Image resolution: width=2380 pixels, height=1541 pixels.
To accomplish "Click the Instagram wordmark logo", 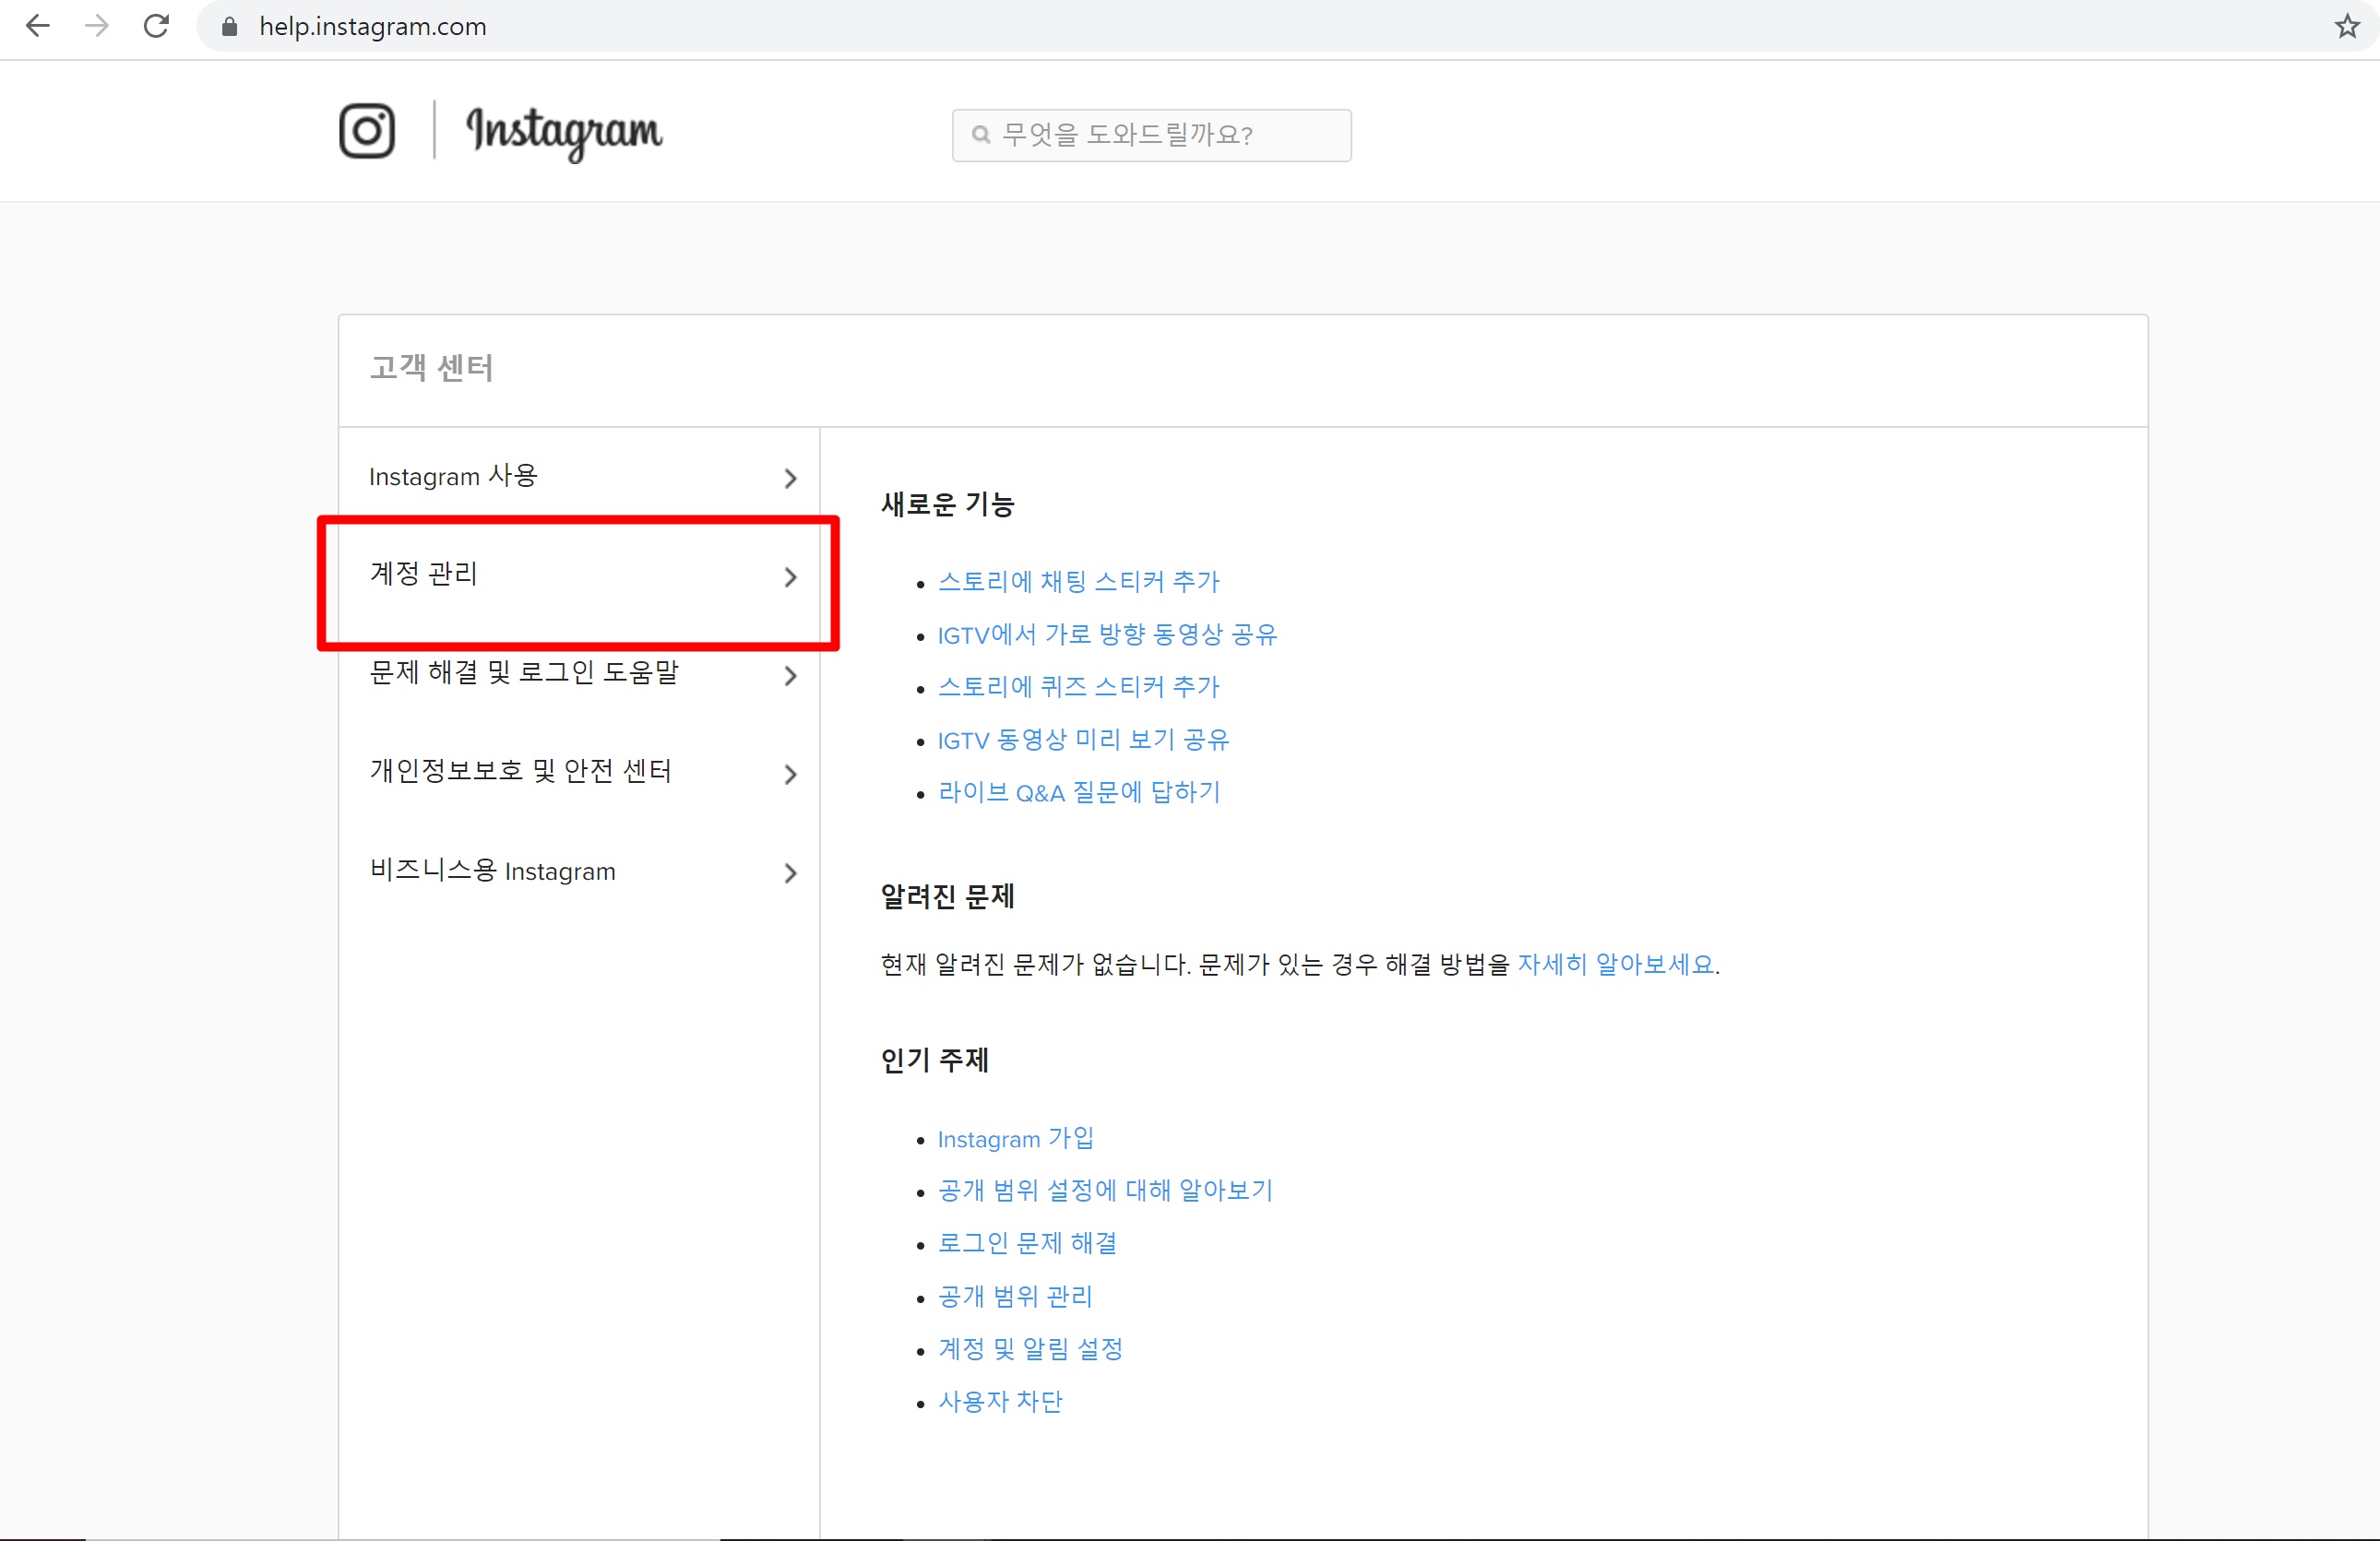I will pos(564,133).
